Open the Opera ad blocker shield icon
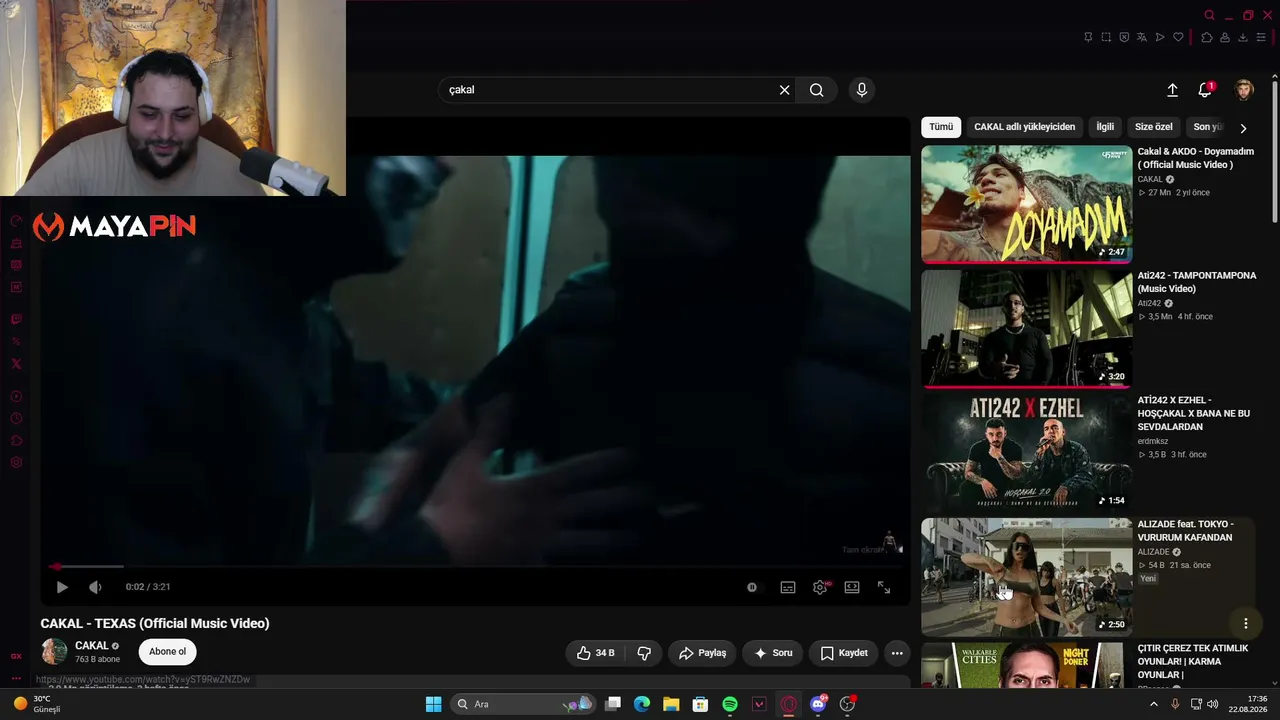The image size is (1280, 720). click(x=1124, y=38)
